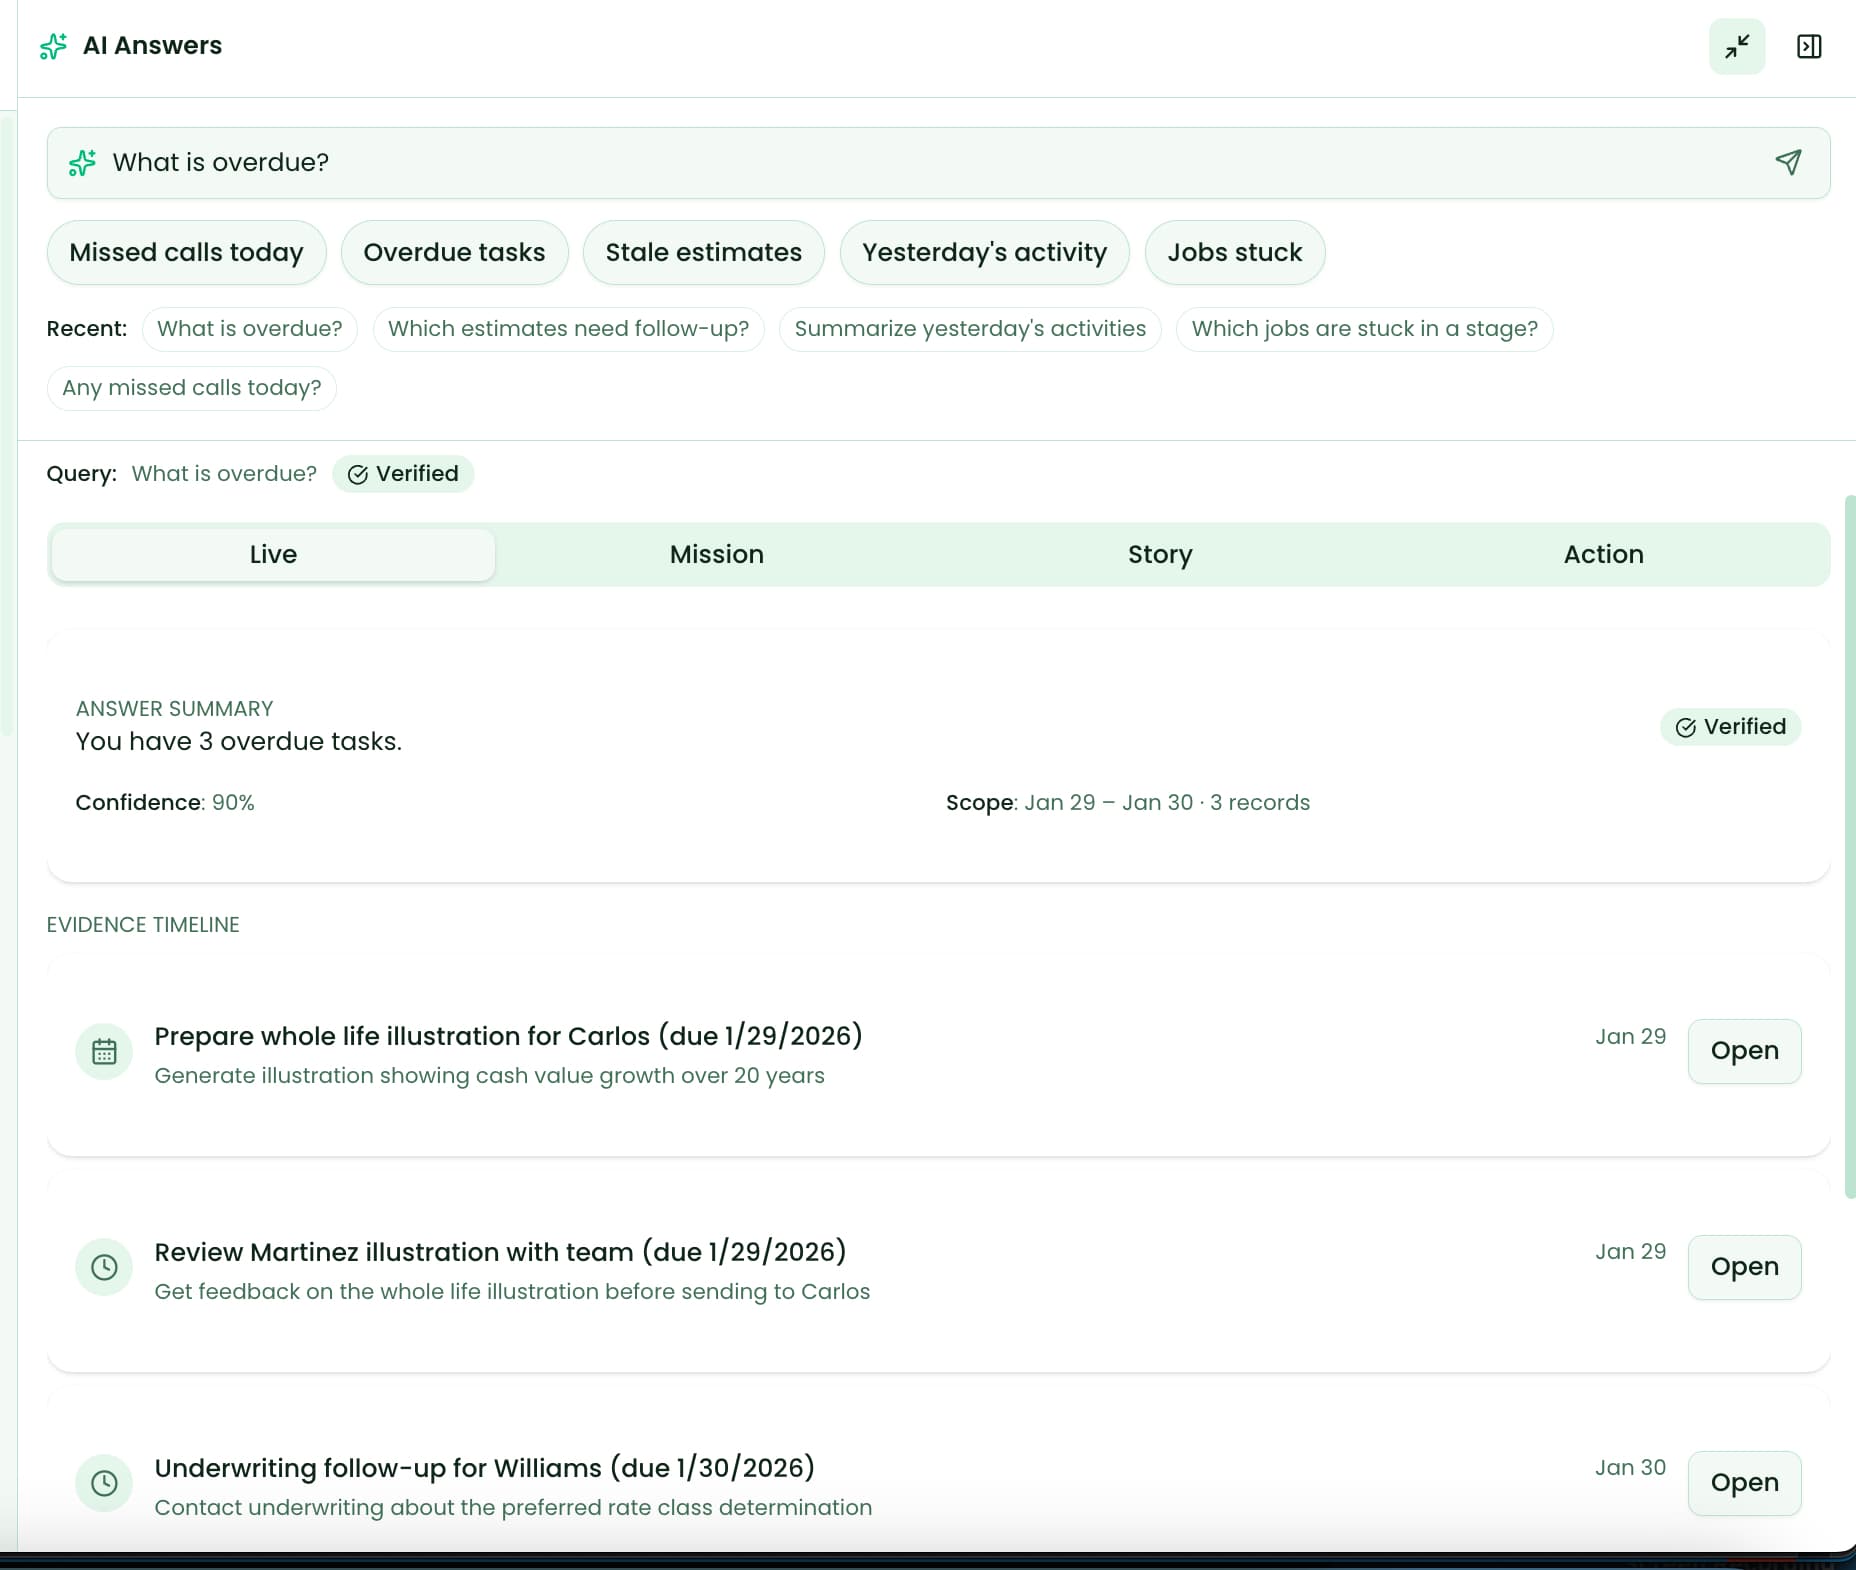This screenshot has width=1856, height=1570.
Task: Switch to the Story tab
Action: [1160, 554]
